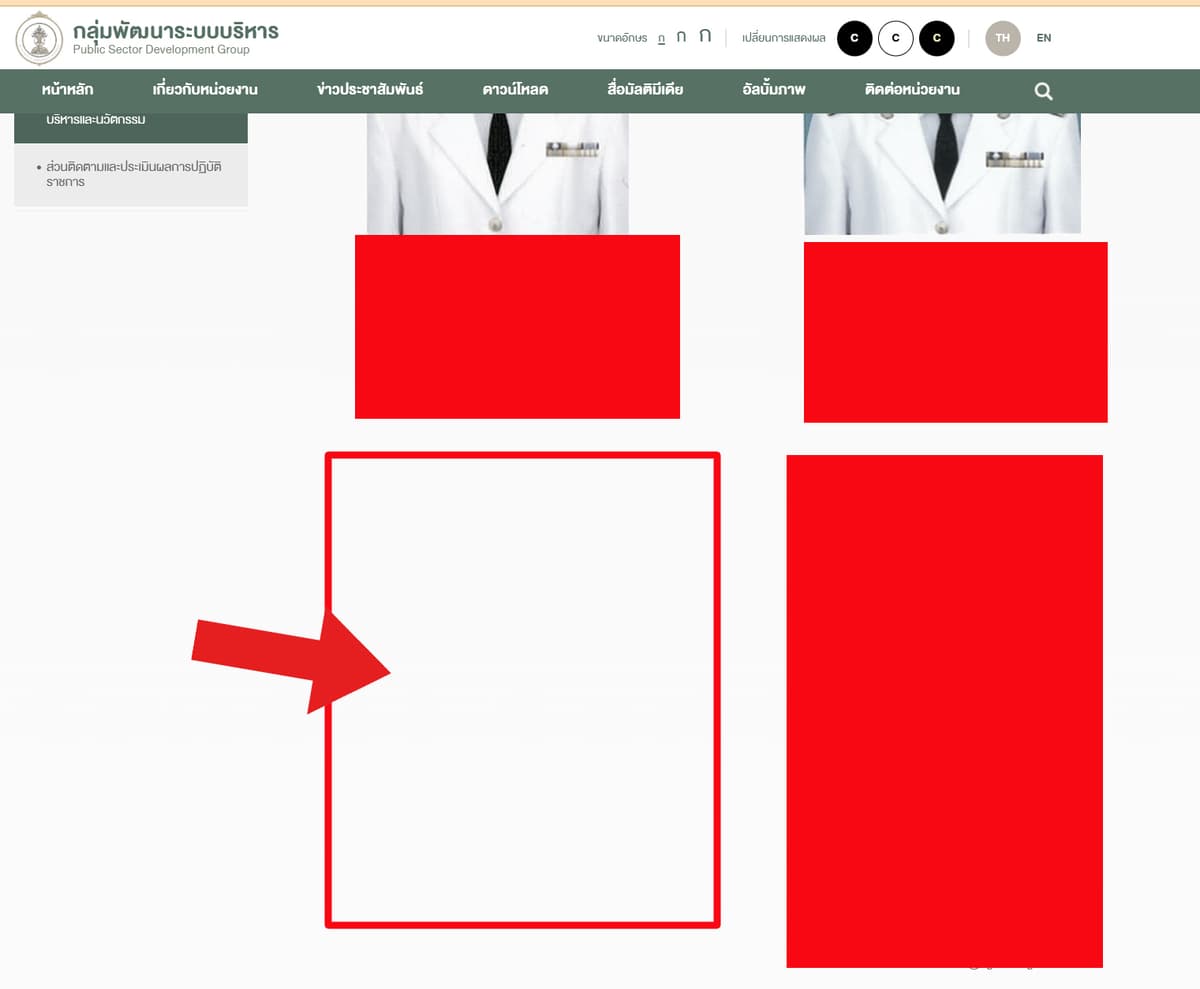Open the ติดต่อหน่วยงาน menu

(x=912, y=90)
